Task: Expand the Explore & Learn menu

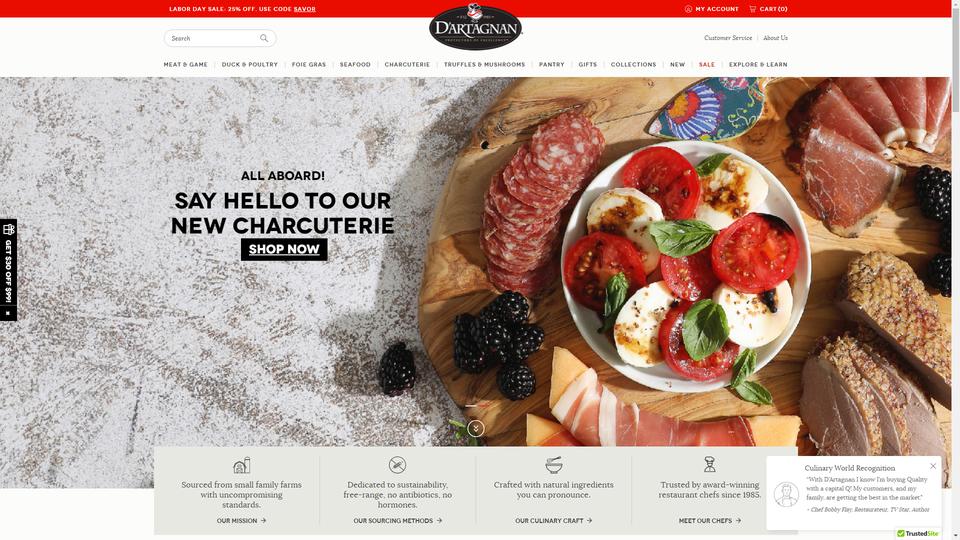Action: click(758, 64)
